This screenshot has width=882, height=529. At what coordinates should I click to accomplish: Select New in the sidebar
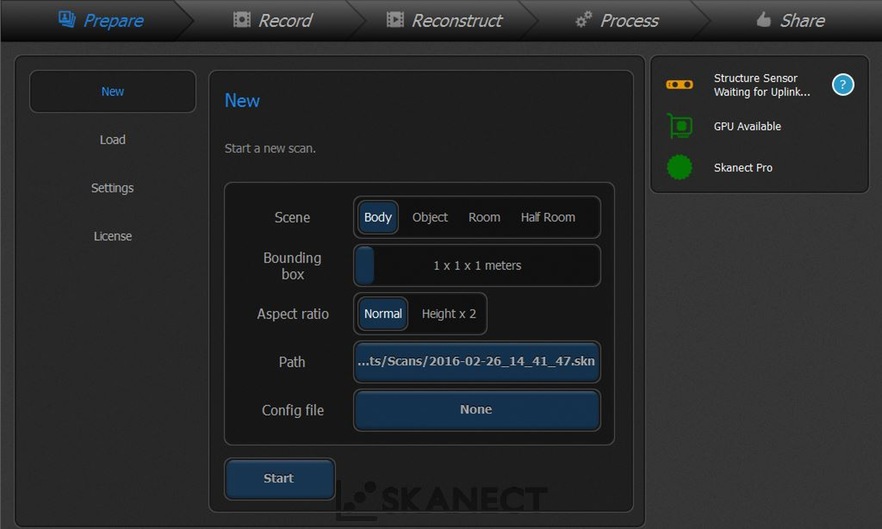coord(112,91)
